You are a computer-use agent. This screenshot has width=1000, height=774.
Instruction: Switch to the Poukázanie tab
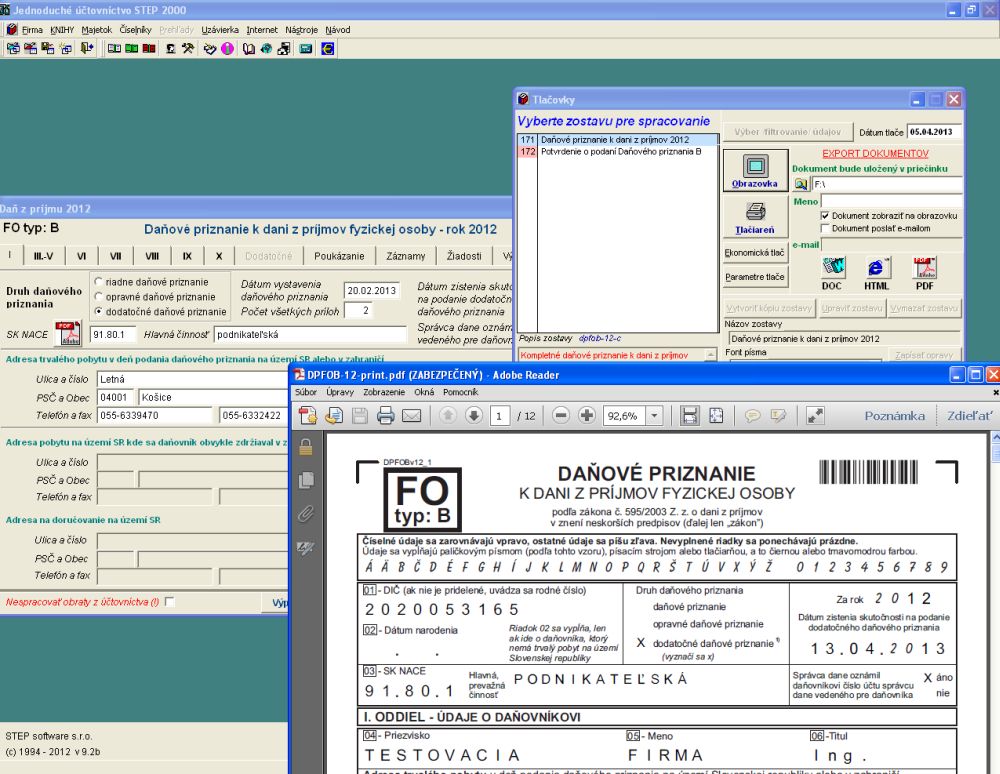[339, 256]
